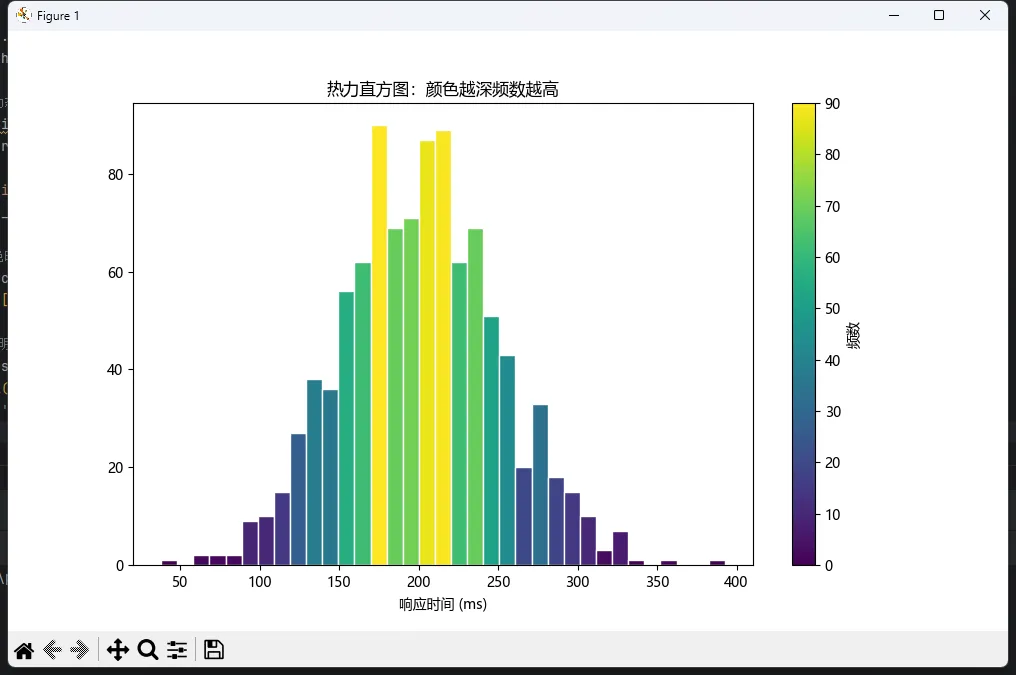Click the chart title 热力直方图
The height and width of the screenshot is (675, 1016).
pos(442,90)
